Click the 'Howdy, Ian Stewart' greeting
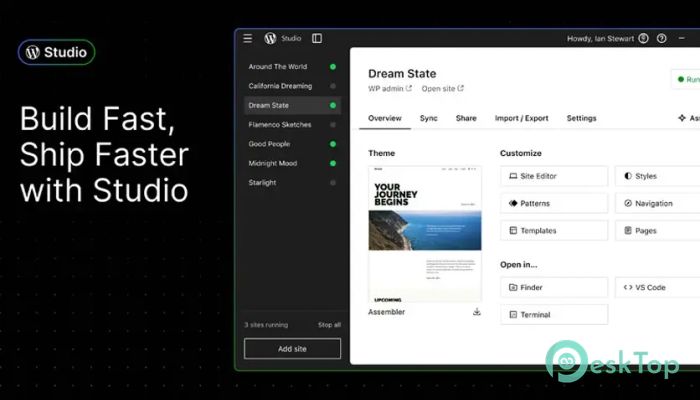Image resolution: width=700 pixels, height=400 pixels. 600,38
